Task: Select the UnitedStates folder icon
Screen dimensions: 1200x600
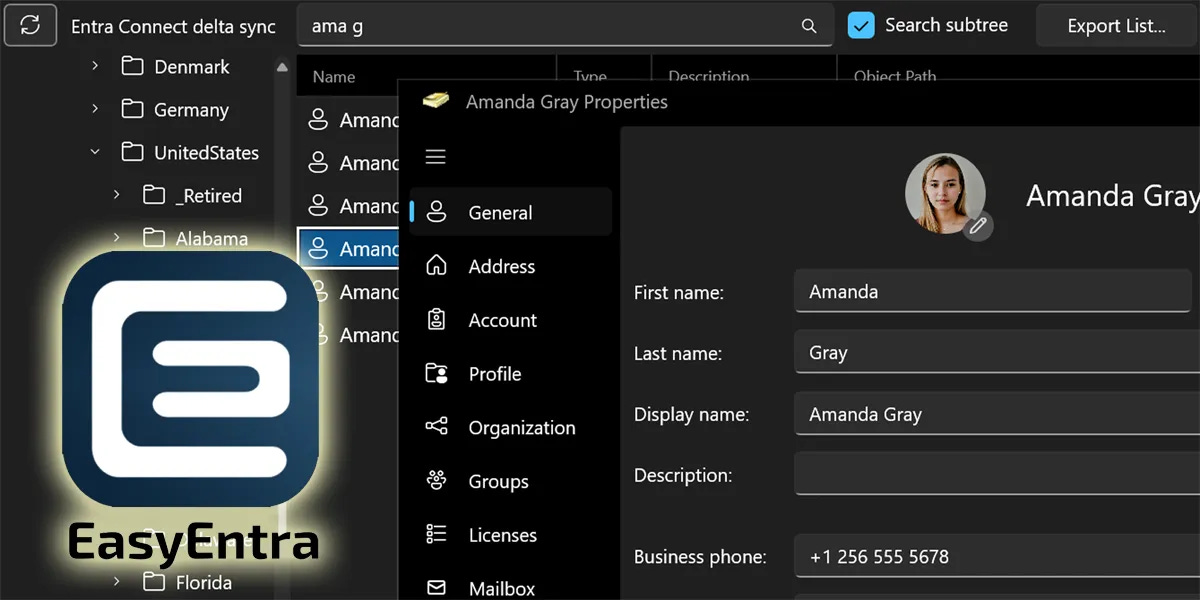Action: point(132,152)
